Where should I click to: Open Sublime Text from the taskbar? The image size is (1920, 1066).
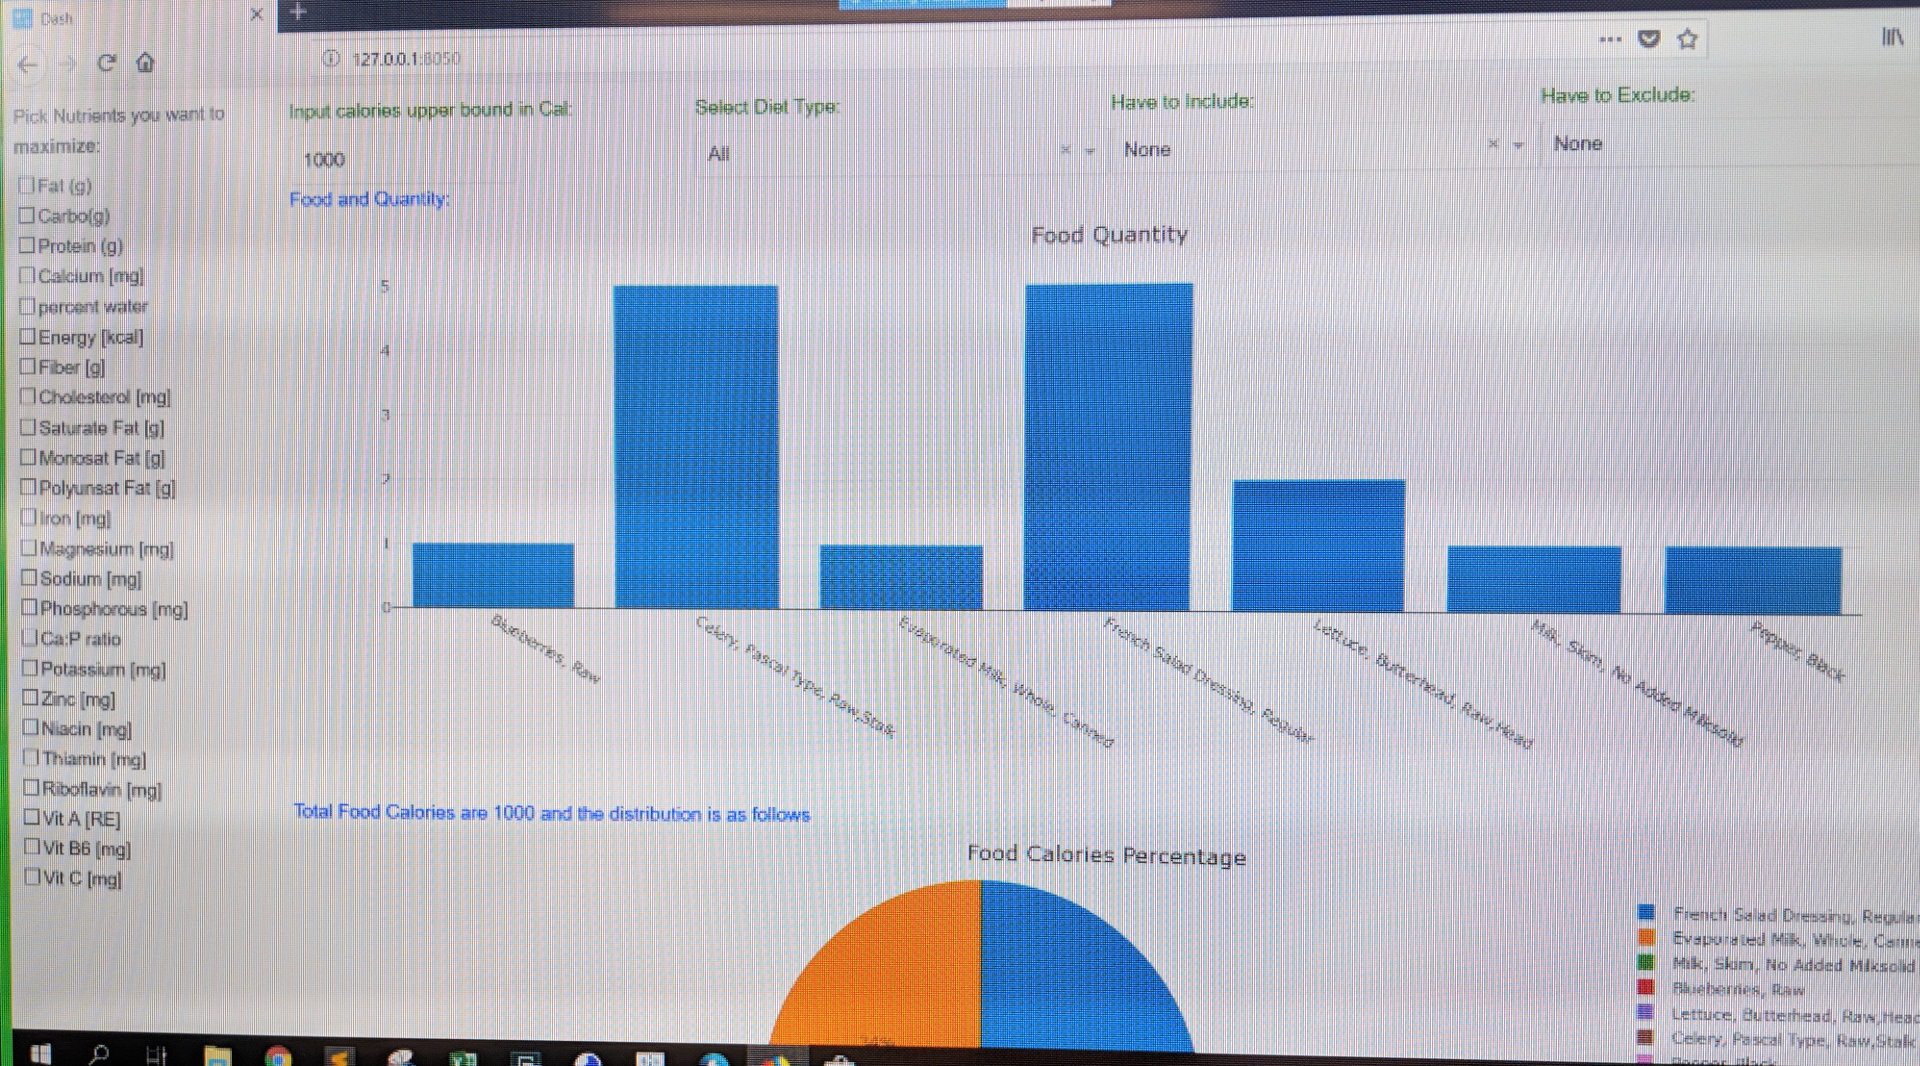(339, 1056)
